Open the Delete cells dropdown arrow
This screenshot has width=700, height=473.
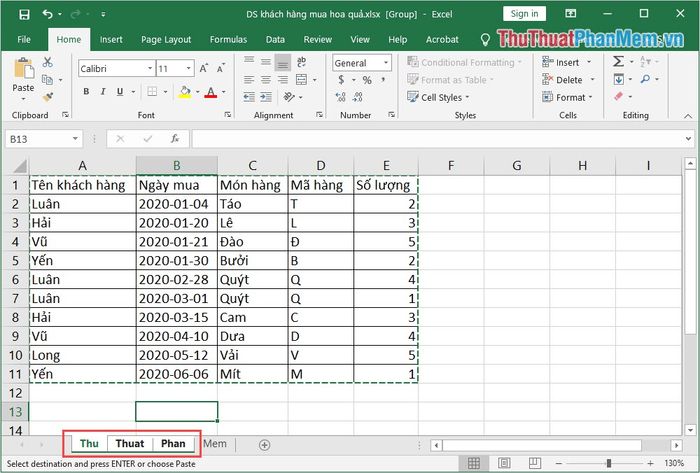click(593, 80)
